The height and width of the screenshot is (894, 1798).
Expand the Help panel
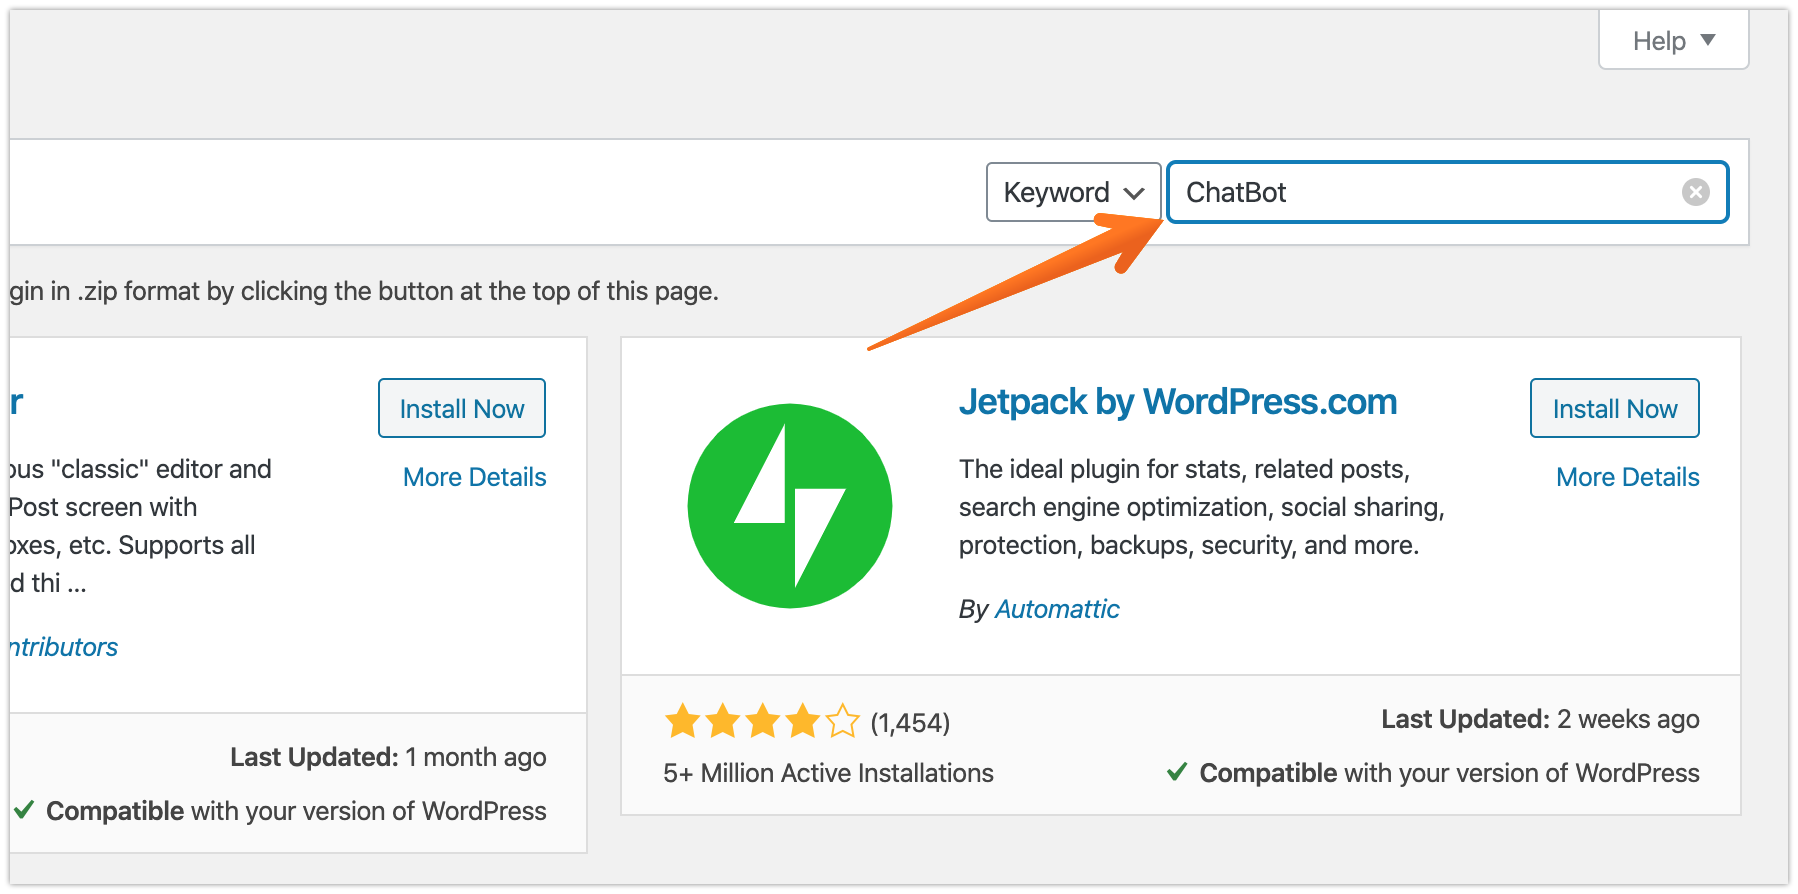[1673, 41]
